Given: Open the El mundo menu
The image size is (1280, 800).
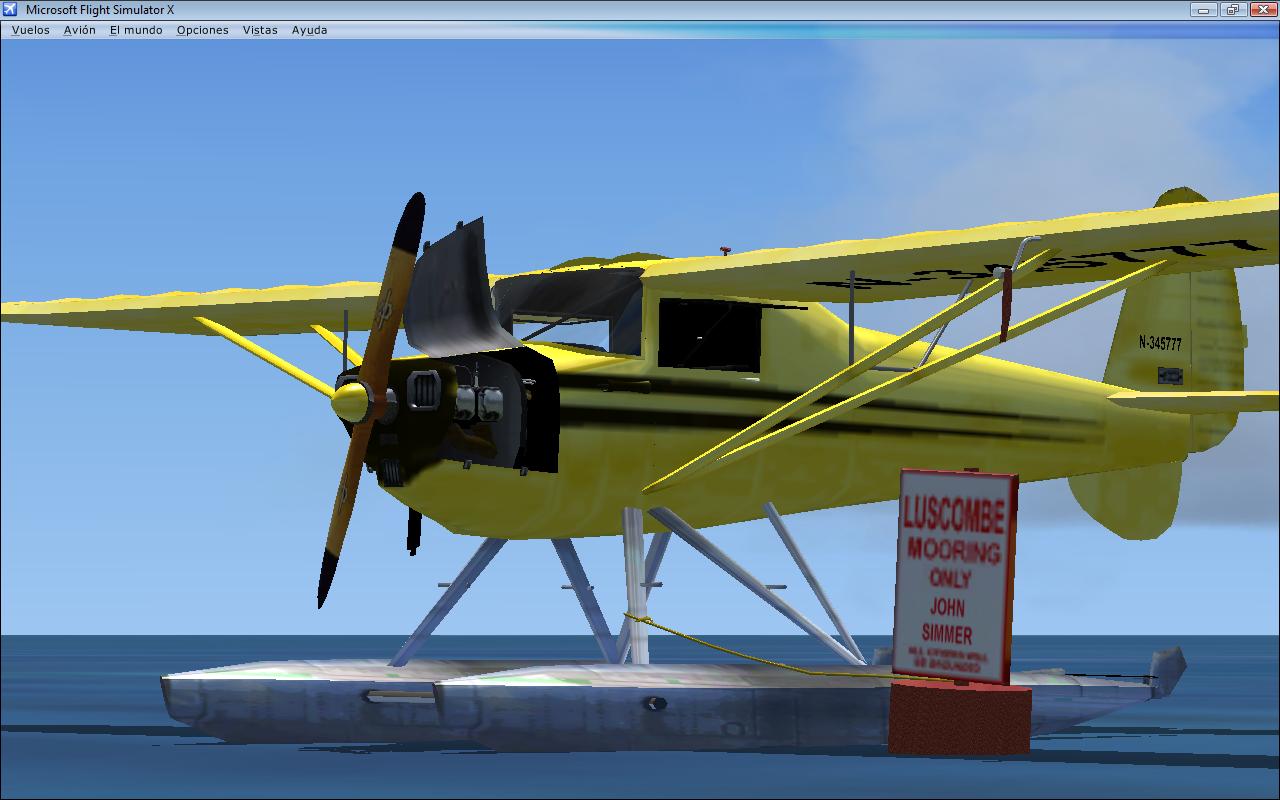Looking at the screenshot, I should 136,30.
